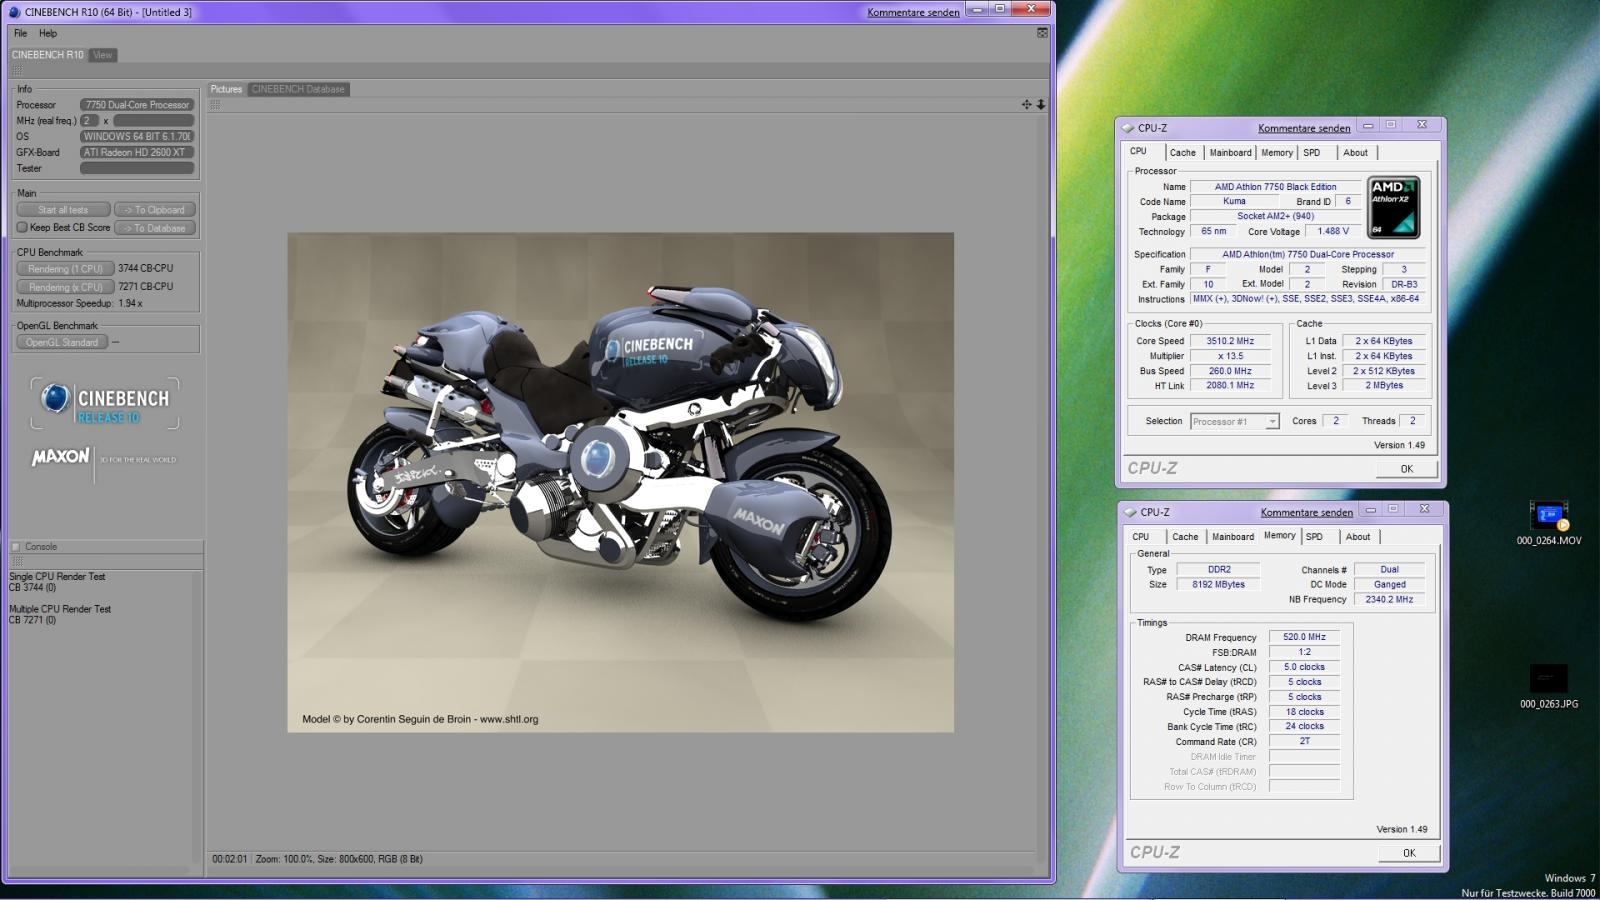Image resolution: width=1600 pixels, height=900 pixels.
Task: Click the CPU-Z title icon in CPU window
Action: point(1128,128)
